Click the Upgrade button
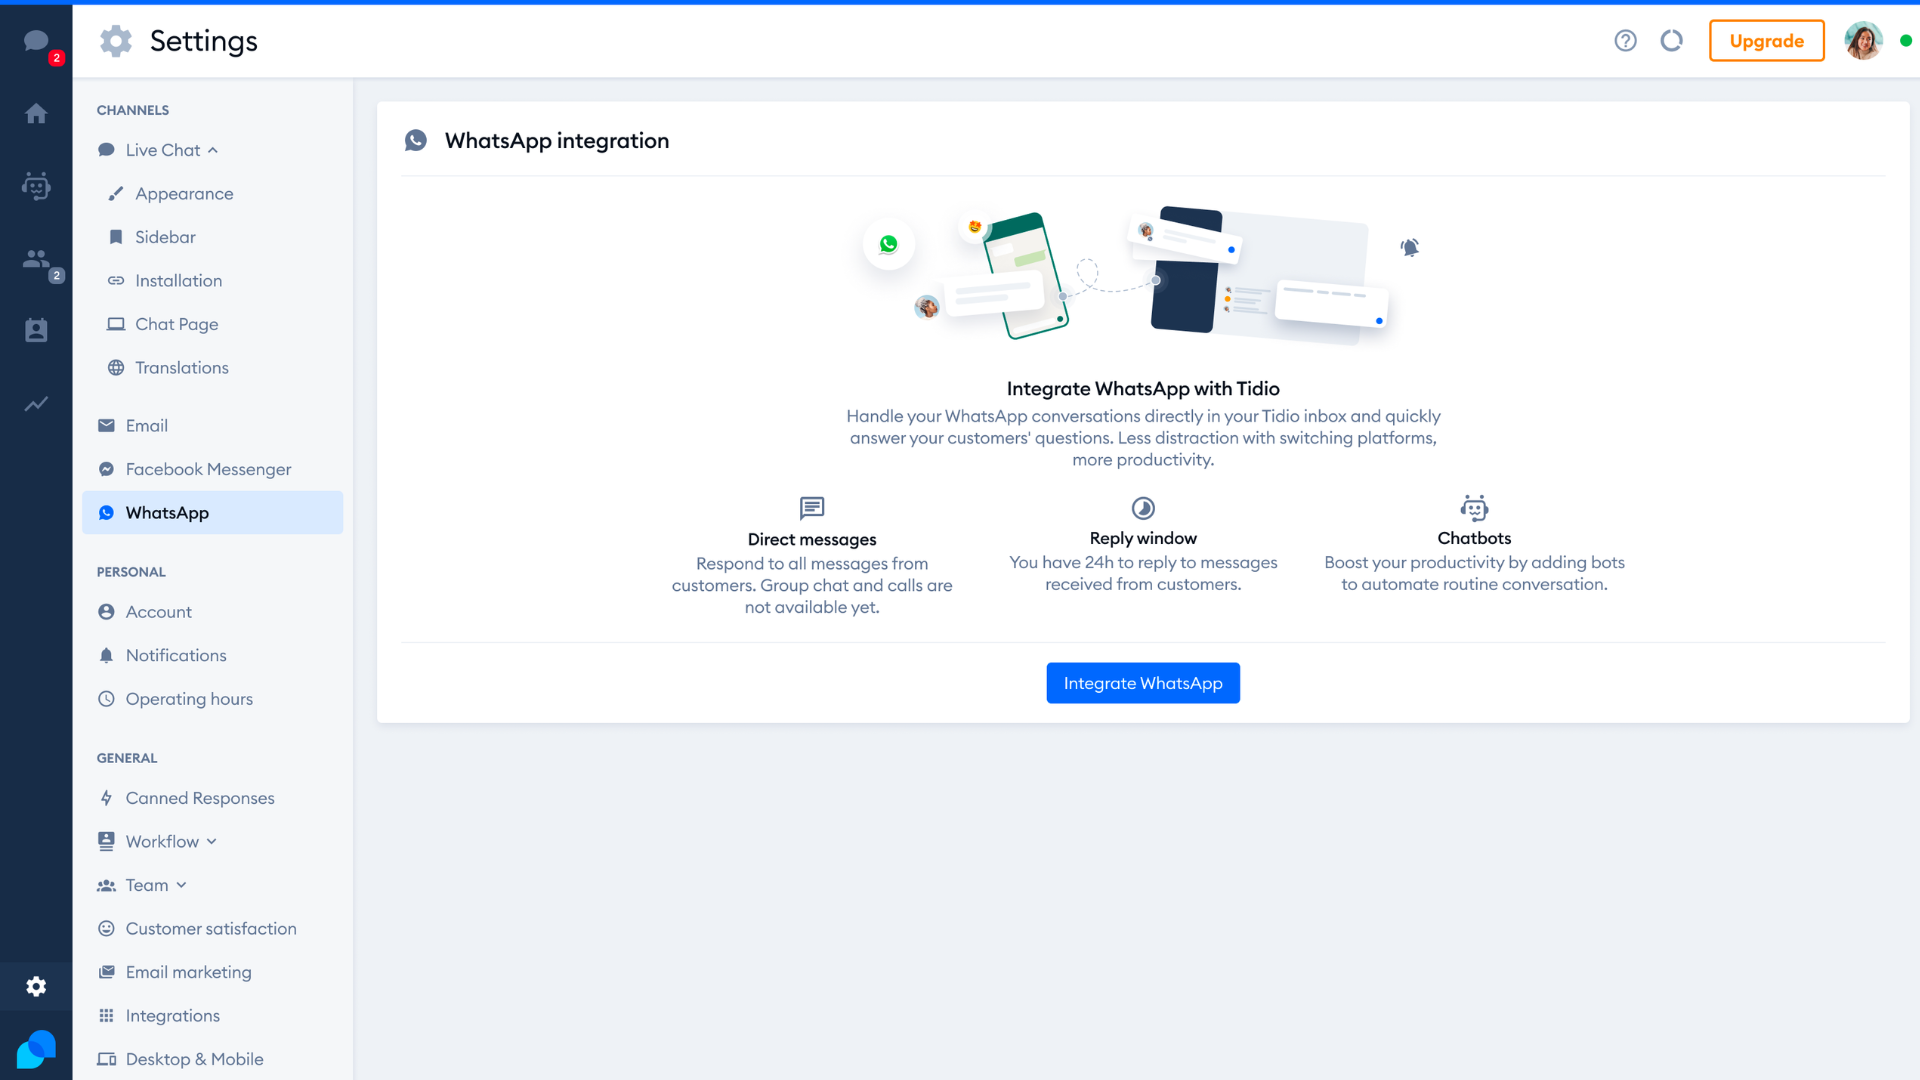The image size is (1920, 1080). [1767, 41]
